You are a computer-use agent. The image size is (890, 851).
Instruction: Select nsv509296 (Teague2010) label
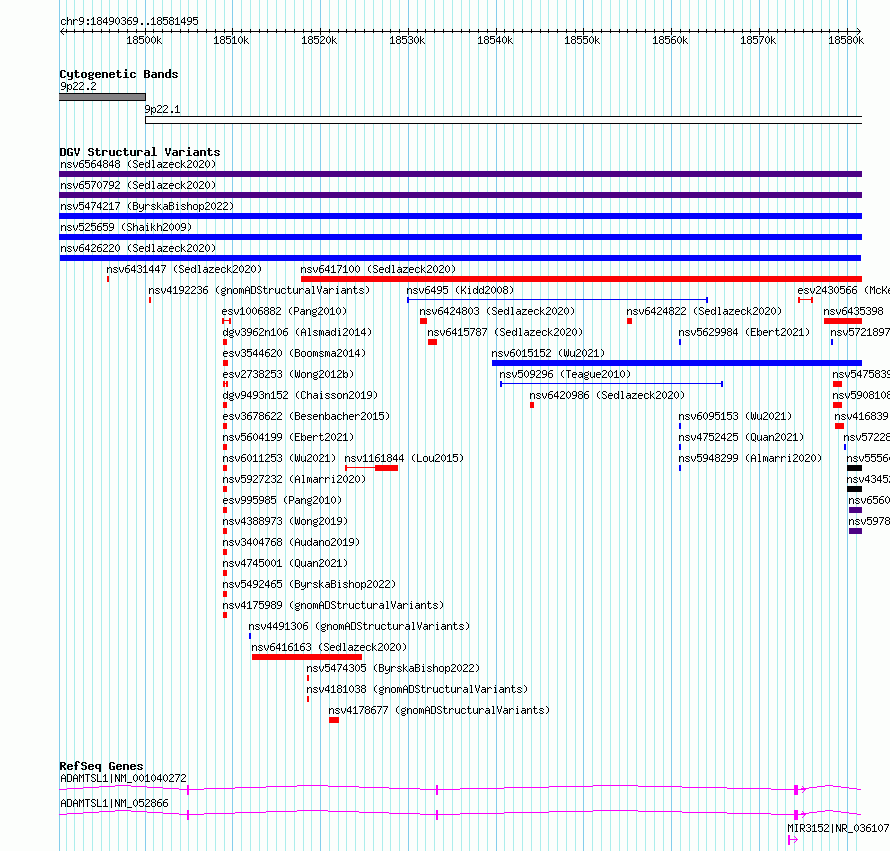(565, 374)
